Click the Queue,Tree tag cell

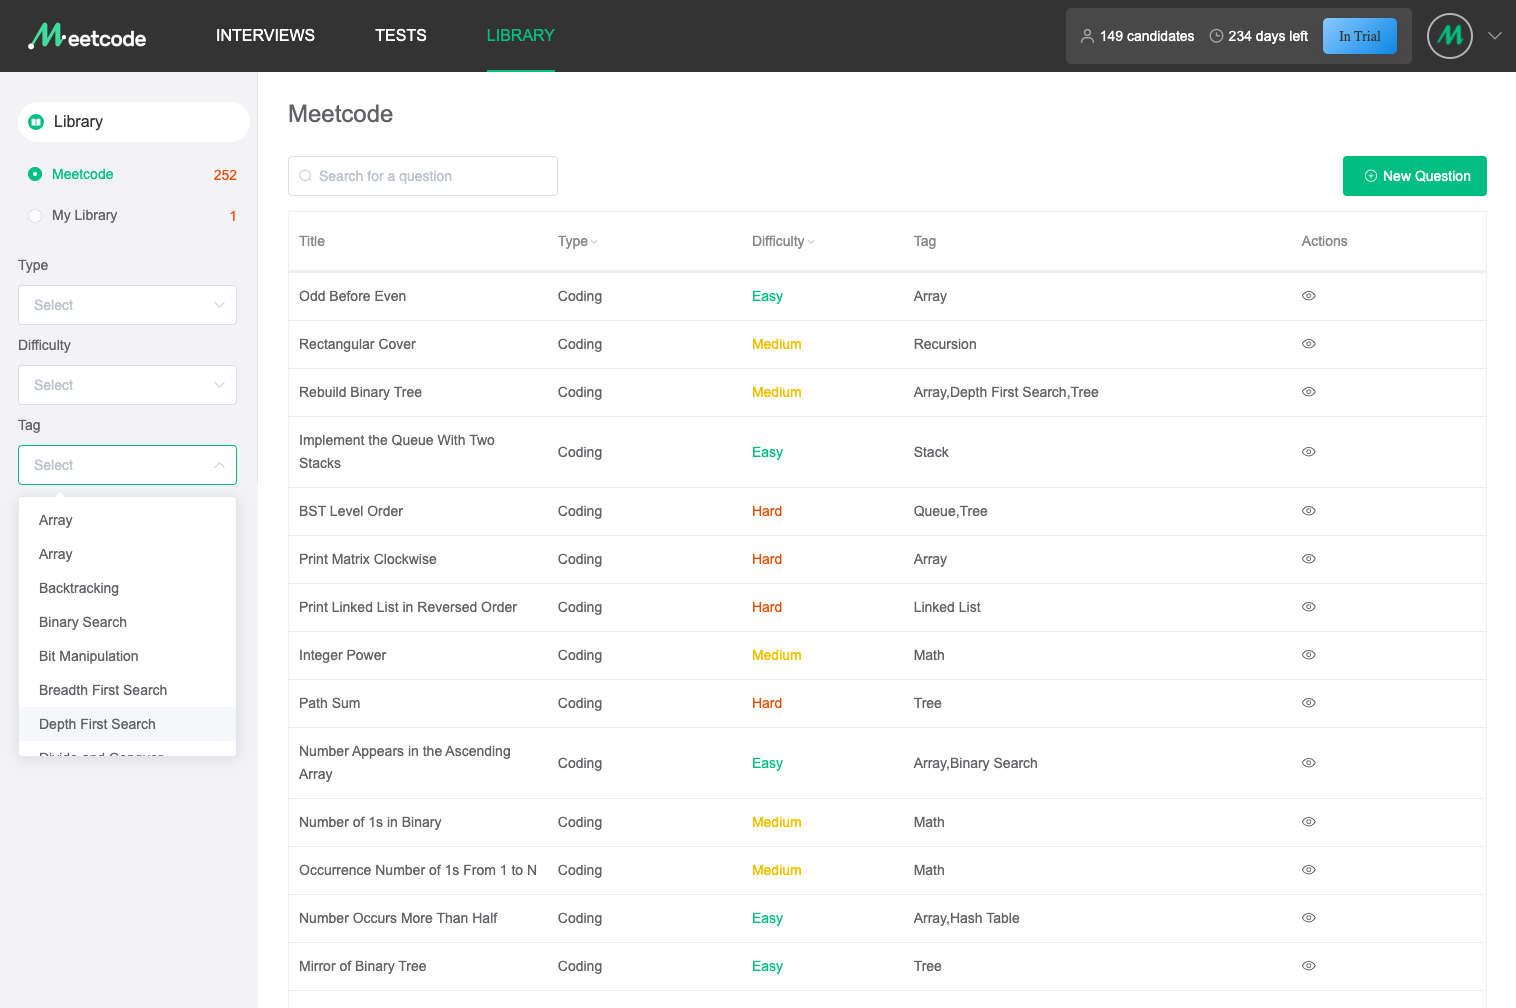click(x=951, y=511)
